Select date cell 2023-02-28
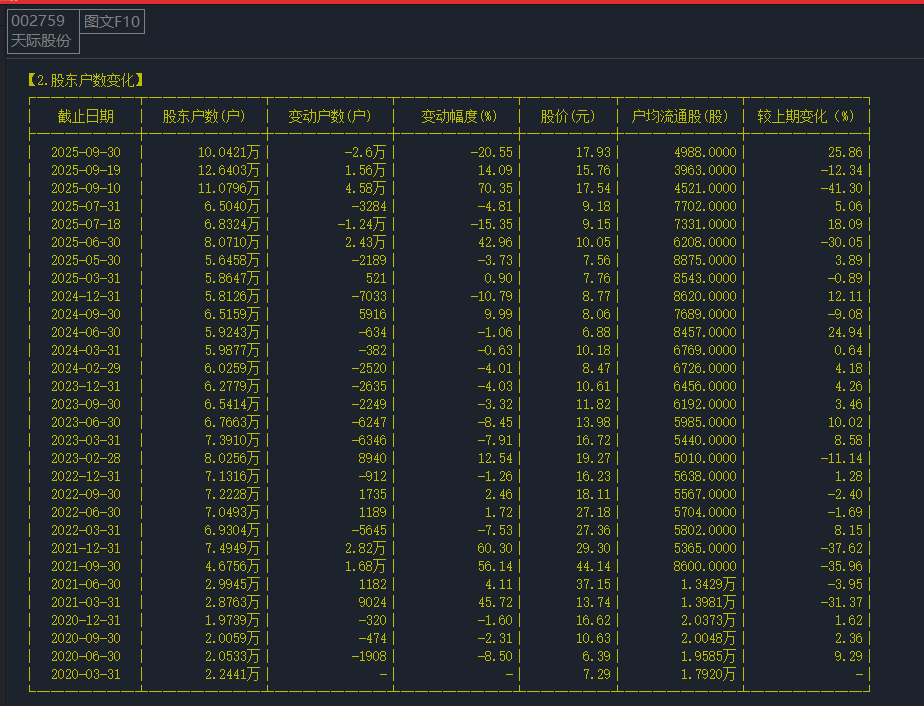The width and height of the screenshot is (924, 706). (85, 458)
